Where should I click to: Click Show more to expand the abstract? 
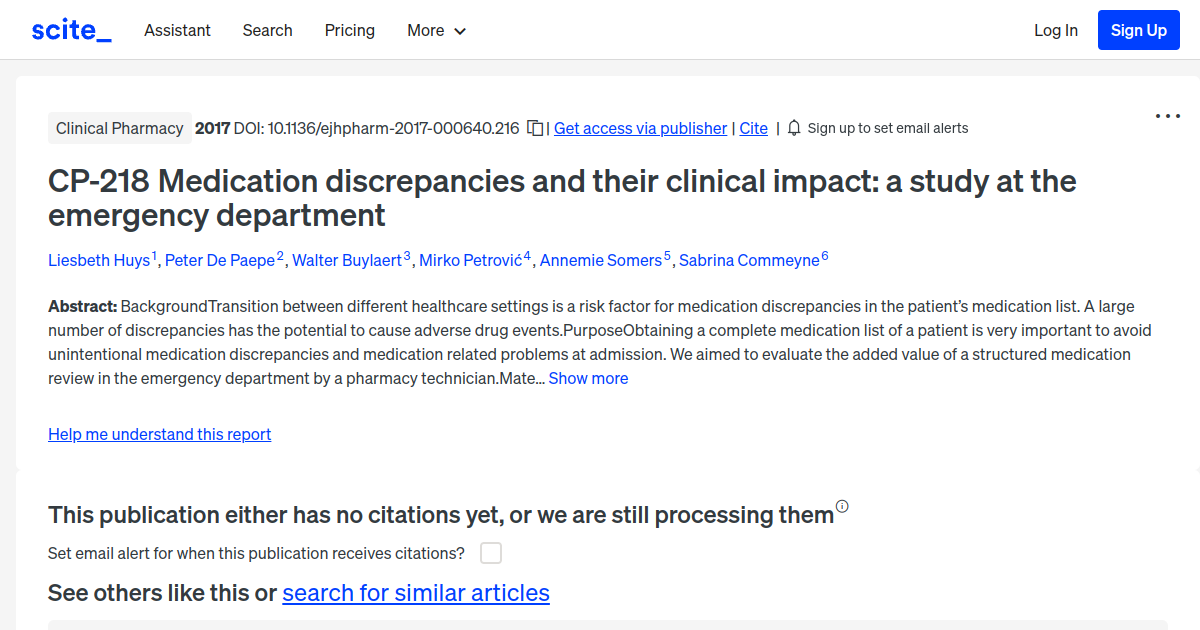[588, 378]
